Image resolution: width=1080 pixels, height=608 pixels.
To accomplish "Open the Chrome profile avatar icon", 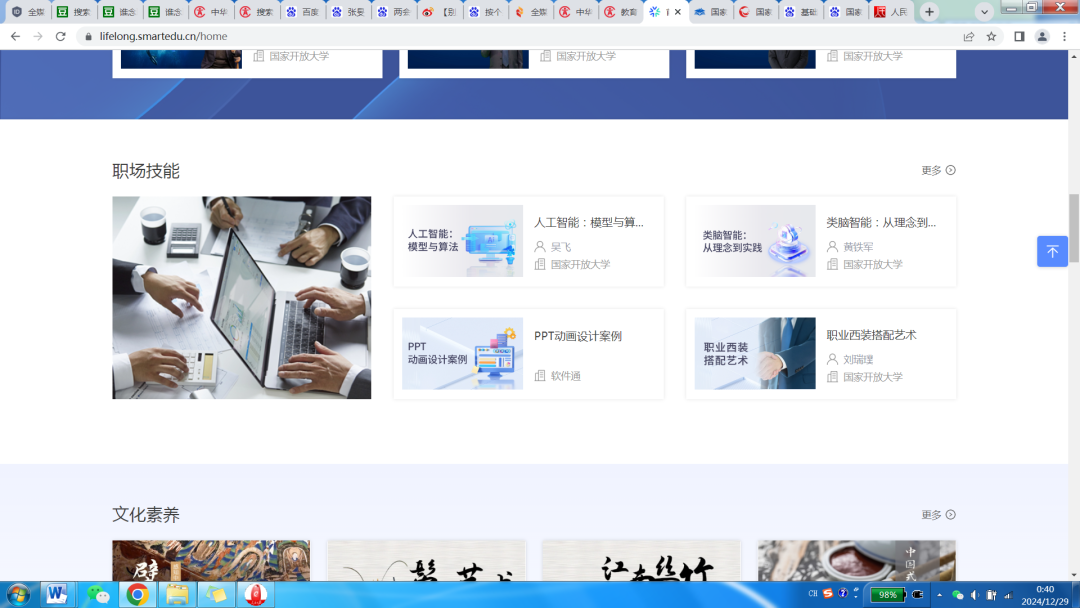I will [1042, 36].
